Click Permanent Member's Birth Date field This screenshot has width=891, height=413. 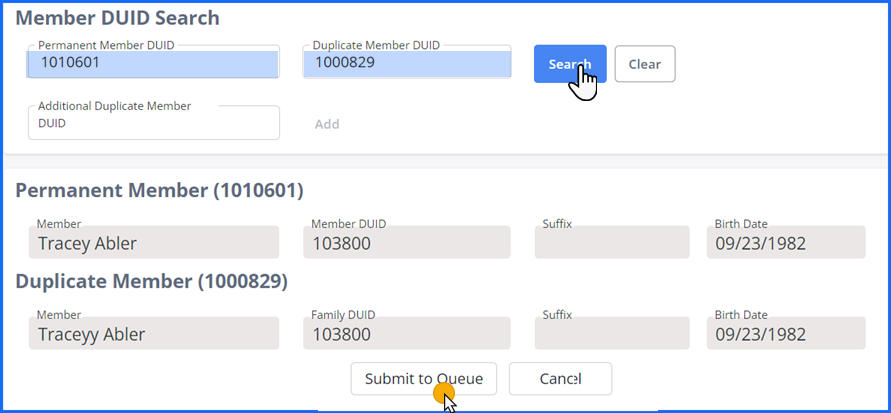tap(786, 243)
